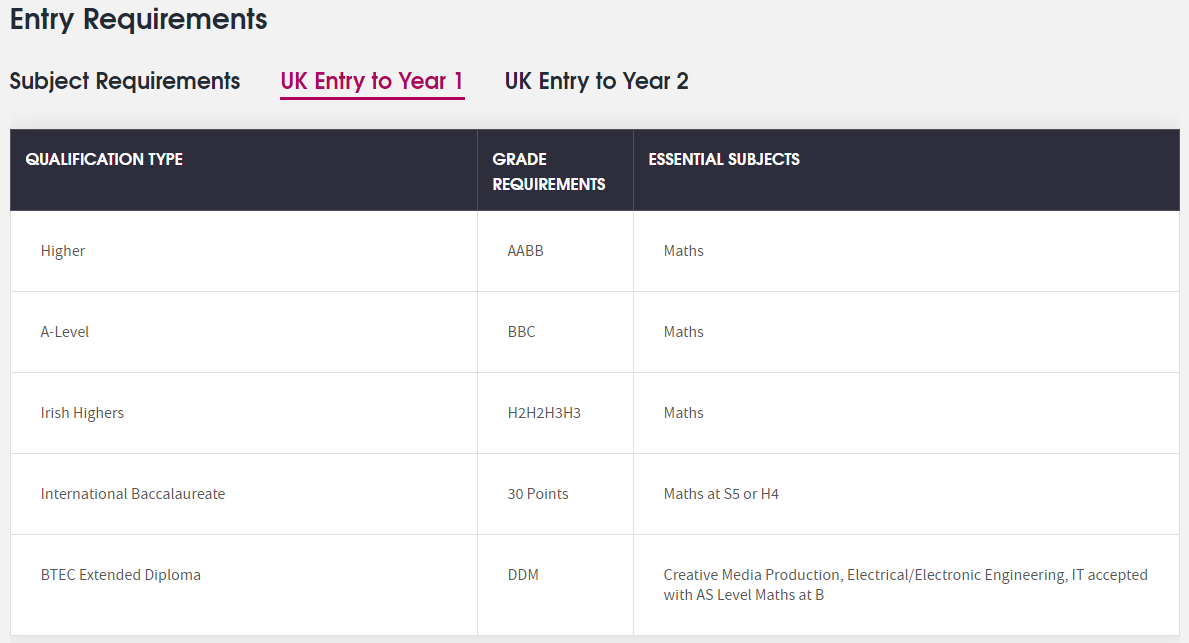Click the BBC grade requirement
Screen dimensions: 1189x643
coord(521,332)
